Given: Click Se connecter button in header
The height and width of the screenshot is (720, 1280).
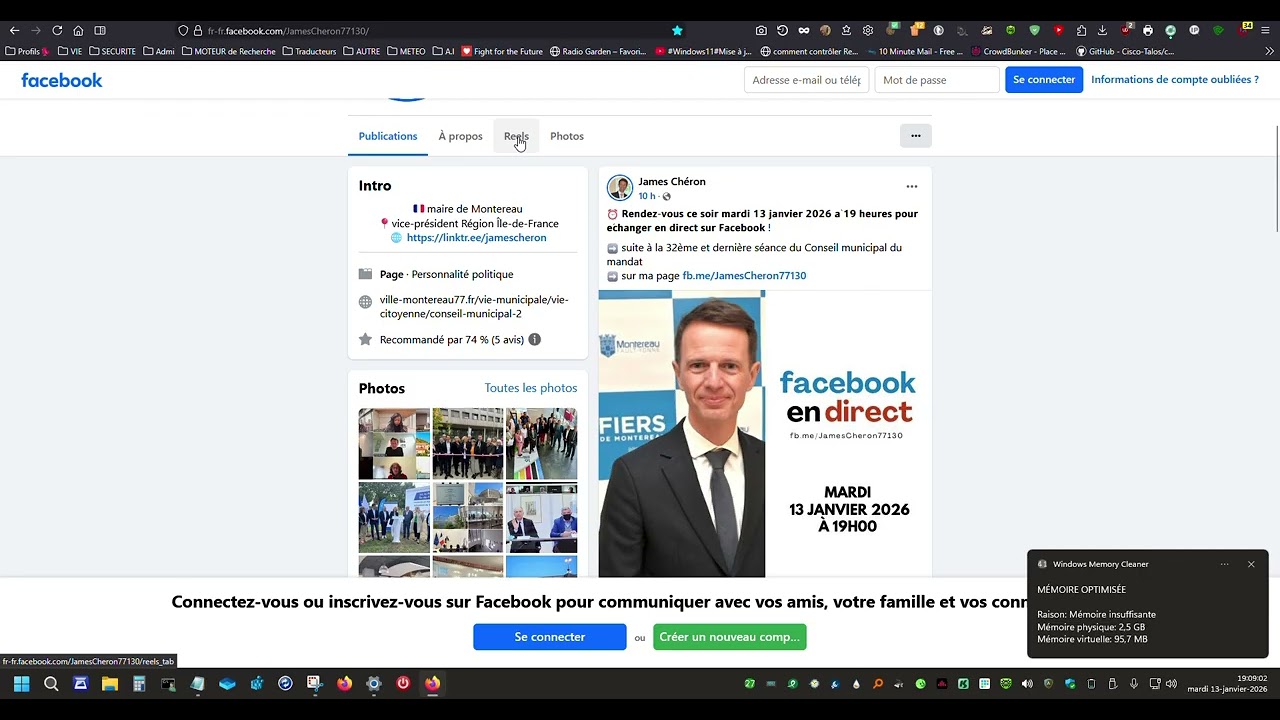Looking at the screenshot, I should click(x=1044, y=80).
